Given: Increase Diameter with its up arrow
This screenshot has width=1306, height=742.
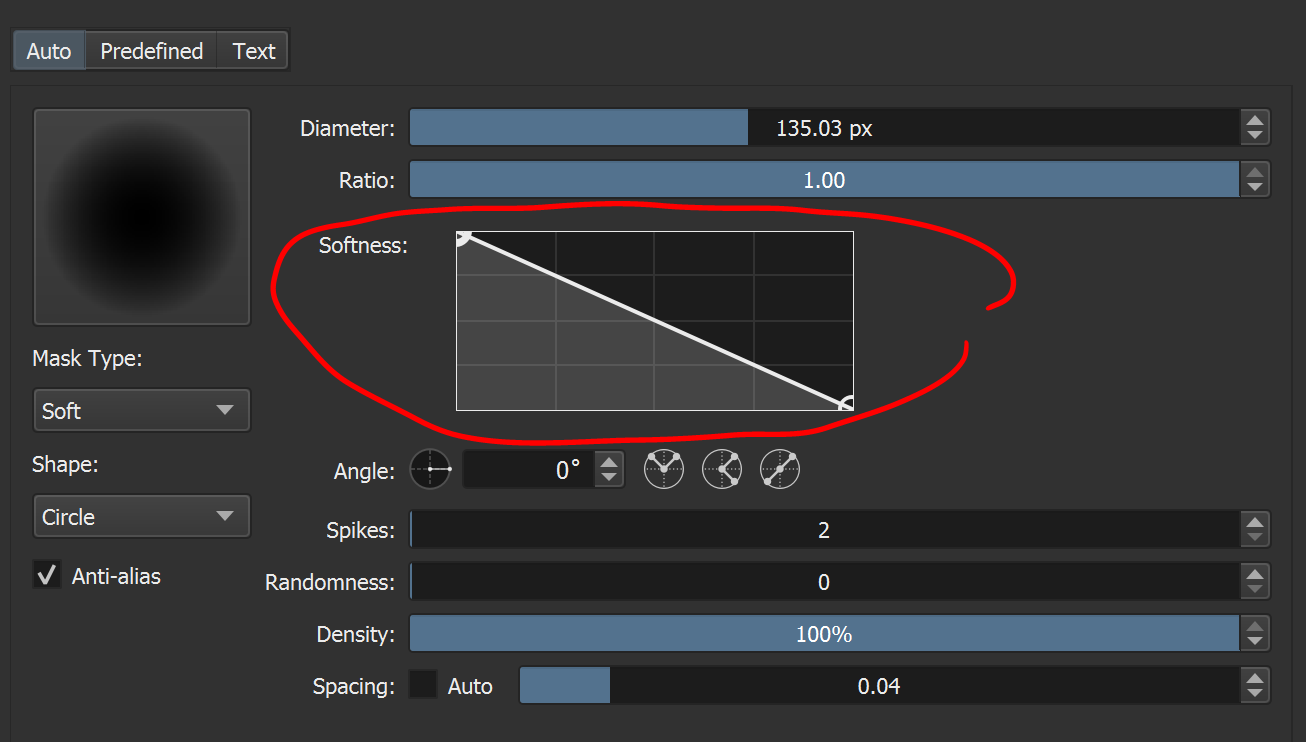Looking at the screenshot, I should tap(1255, 119).
